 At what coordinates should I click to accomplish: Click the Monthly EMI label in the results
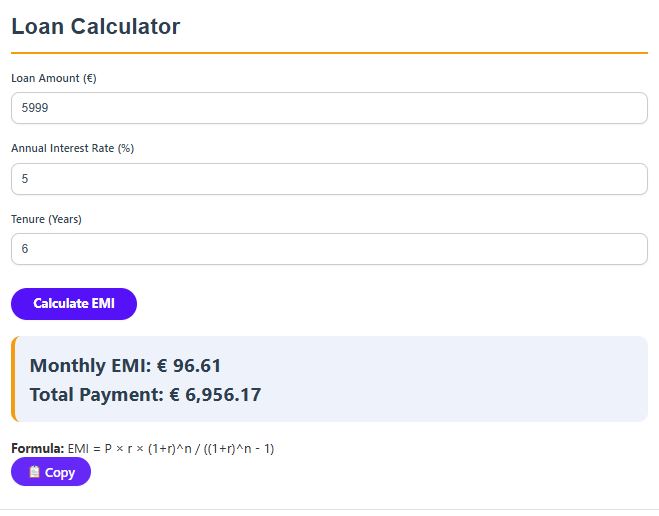(90, 366)
